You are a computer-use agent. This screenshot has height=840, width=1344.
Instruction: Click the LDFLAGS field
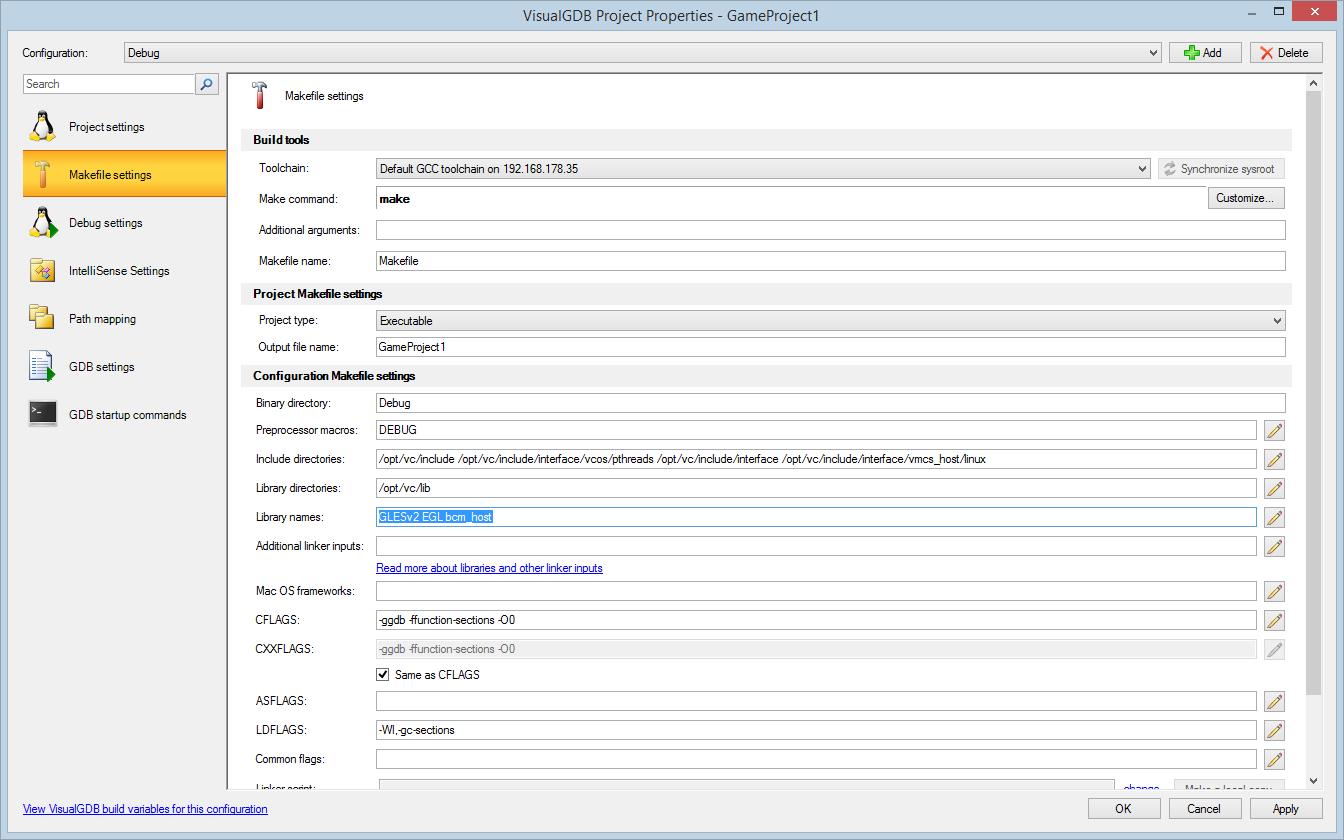pos(816,730)
